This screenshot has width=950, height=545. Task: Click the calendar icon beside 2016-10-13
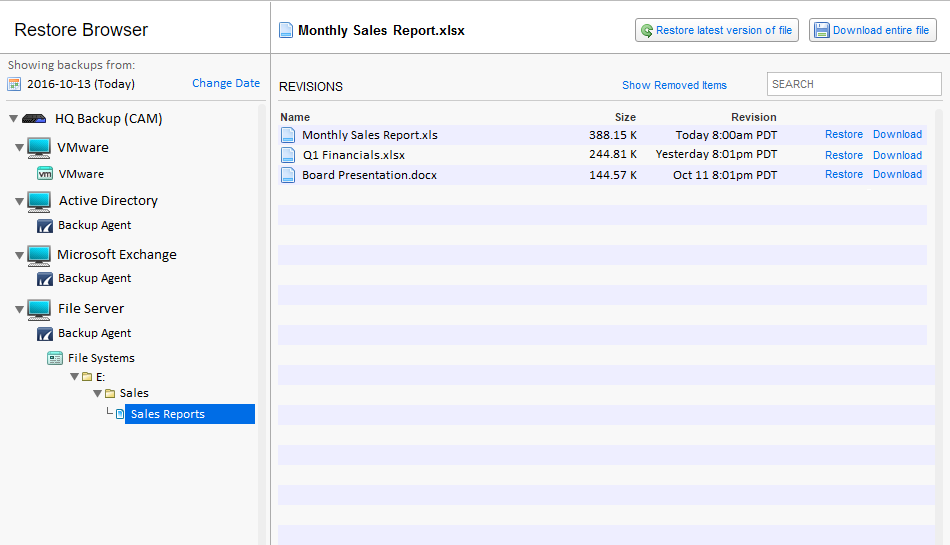[x=14, y=84]
